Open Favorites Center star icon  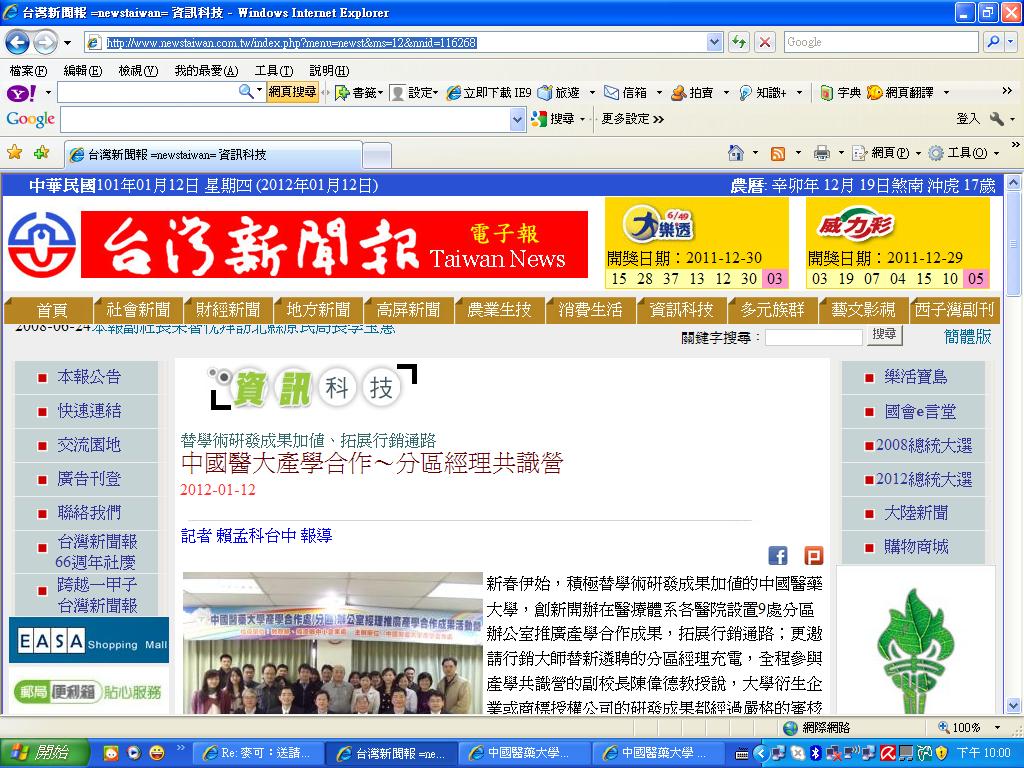coord(14,153)
